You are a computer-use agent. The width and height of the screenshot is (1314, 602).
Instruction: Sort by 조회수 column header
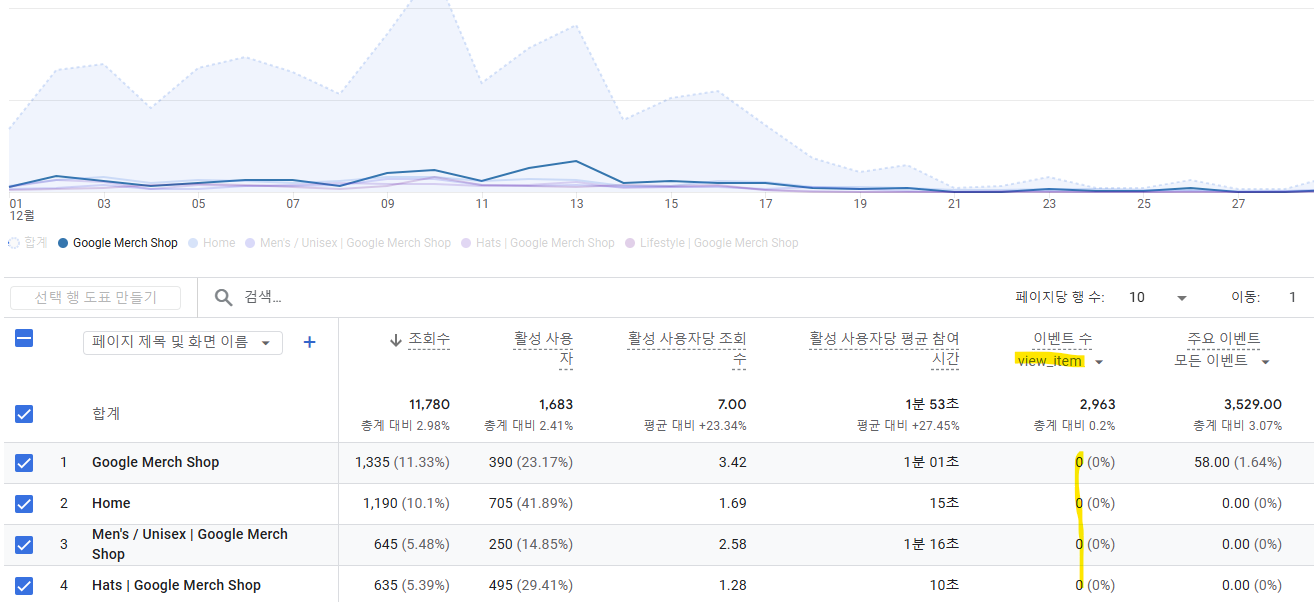[x=429, y=339]
